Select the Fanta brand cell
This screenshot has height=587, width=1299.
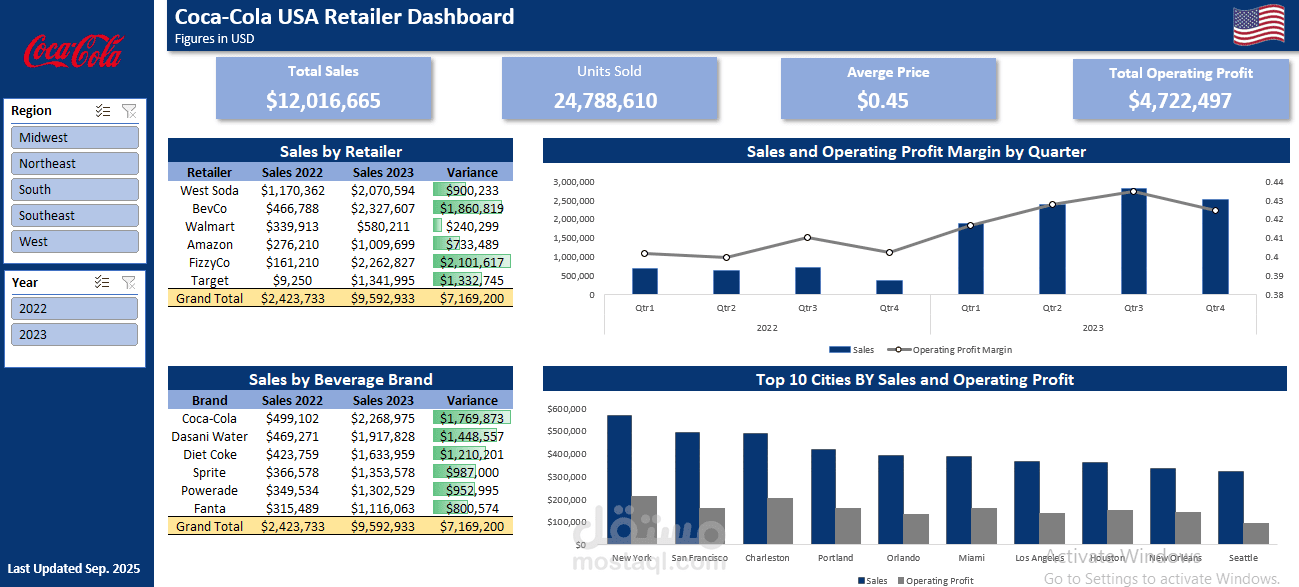210,508
